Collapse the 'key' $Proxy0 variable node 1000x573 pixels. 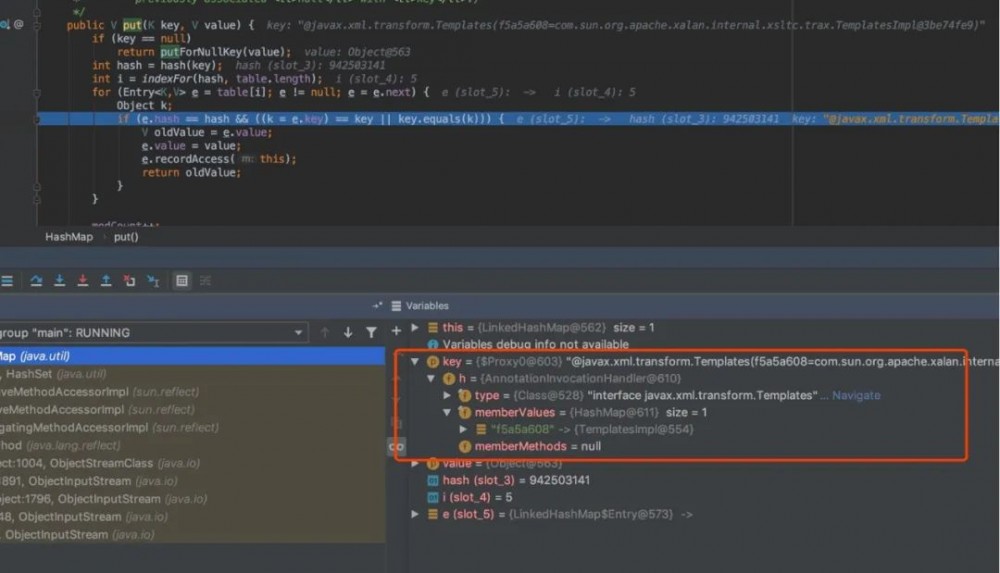415,362
